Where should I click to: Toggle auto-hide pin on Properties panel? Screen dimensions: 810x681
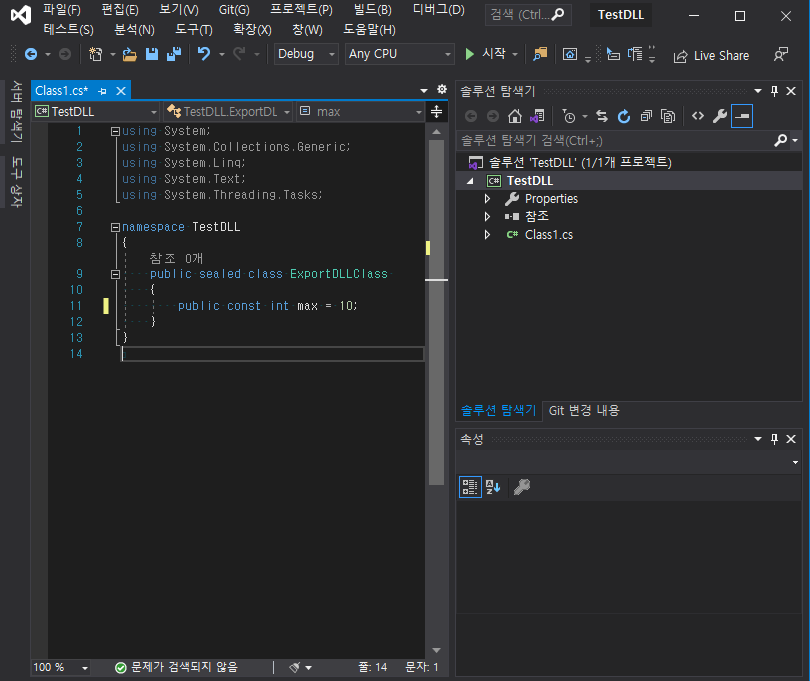pyautogui.click(x=774, y=439)
